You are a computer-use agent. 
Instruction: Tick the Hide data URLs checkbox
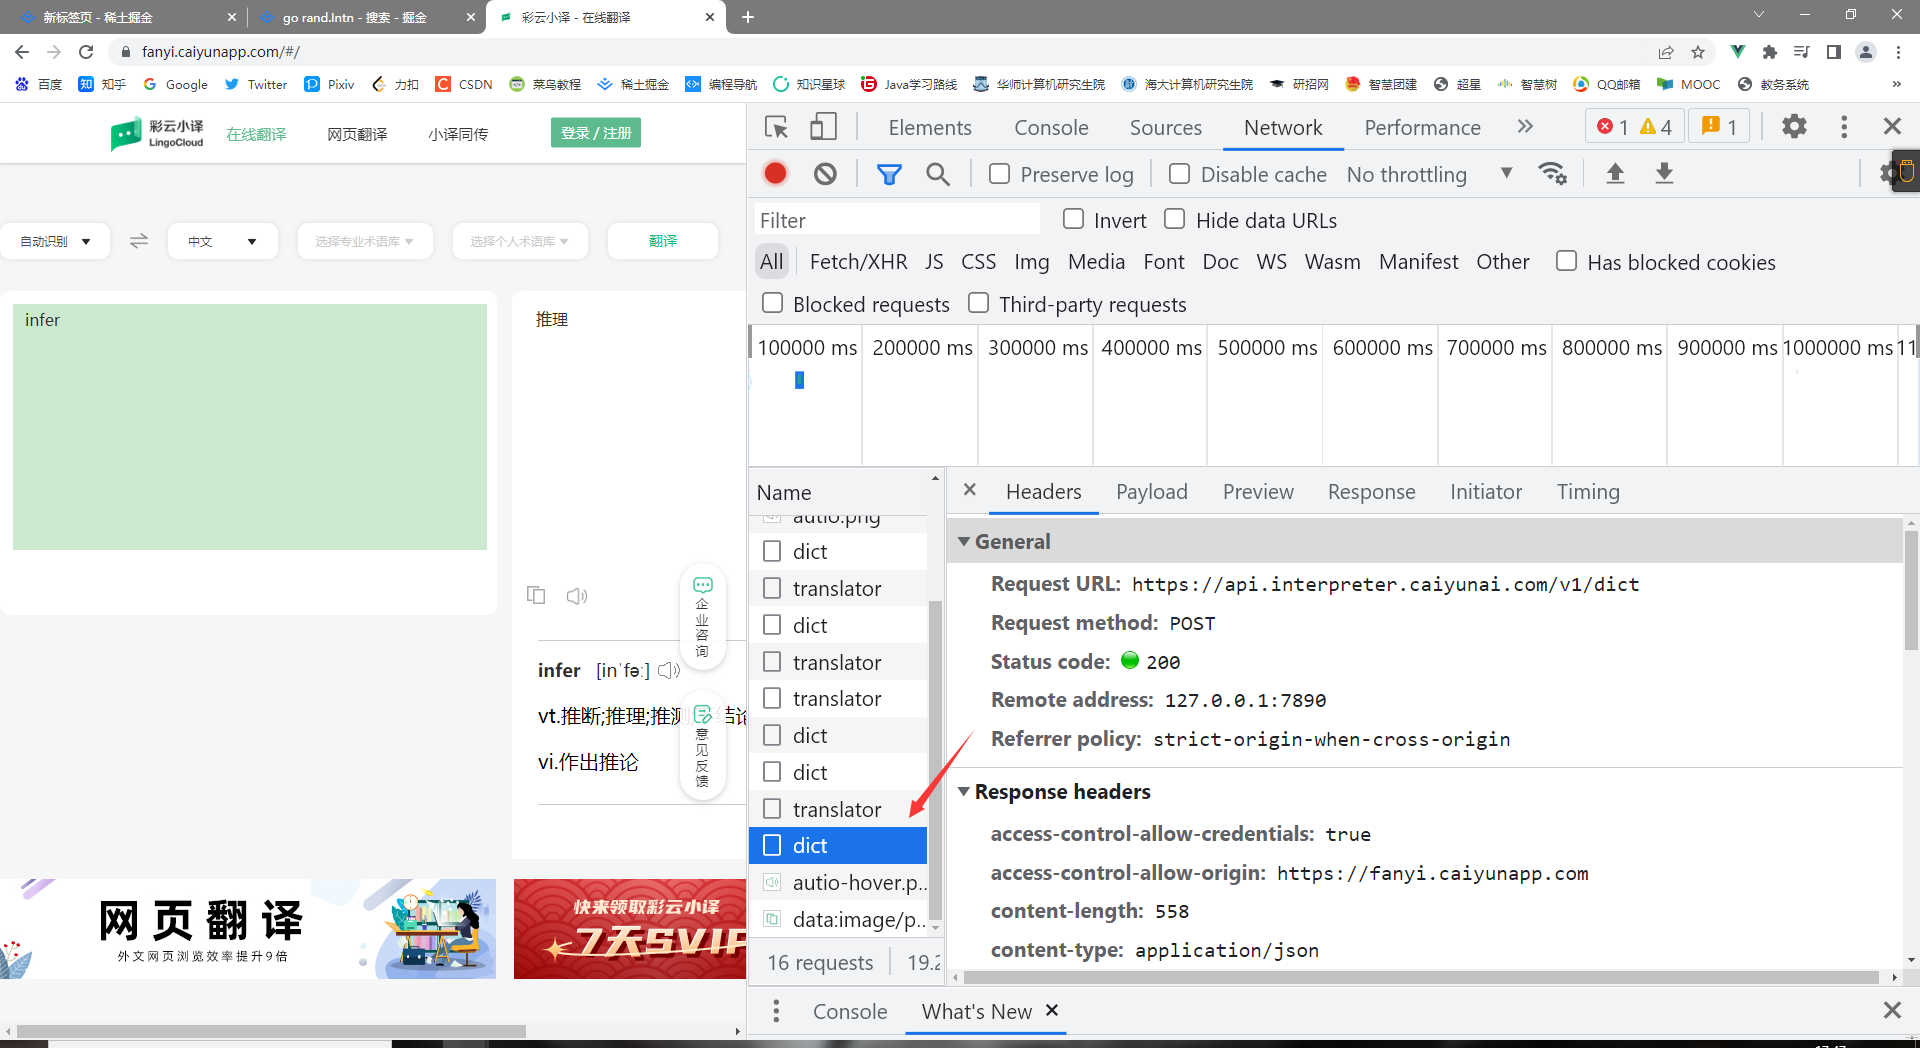coord(1175,219)
